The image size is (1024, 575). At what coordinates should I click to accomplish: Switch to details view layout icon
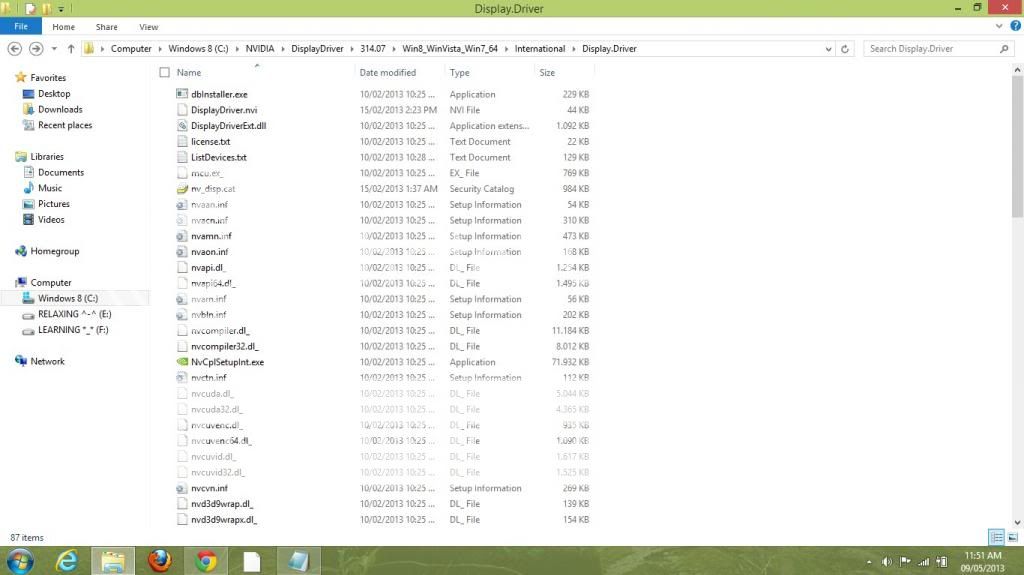997,537
